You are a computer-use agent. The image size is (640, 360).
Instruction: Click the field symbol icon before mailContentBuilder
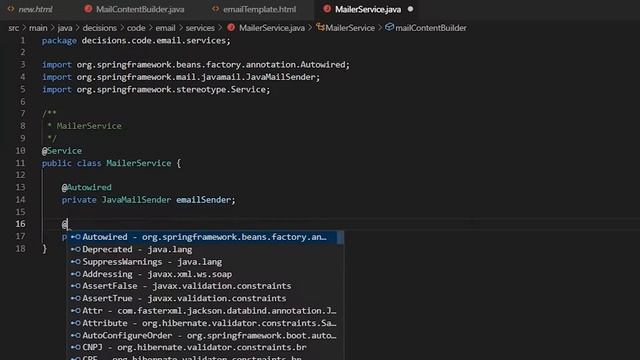pyautogui.click(x=389, y=27)
